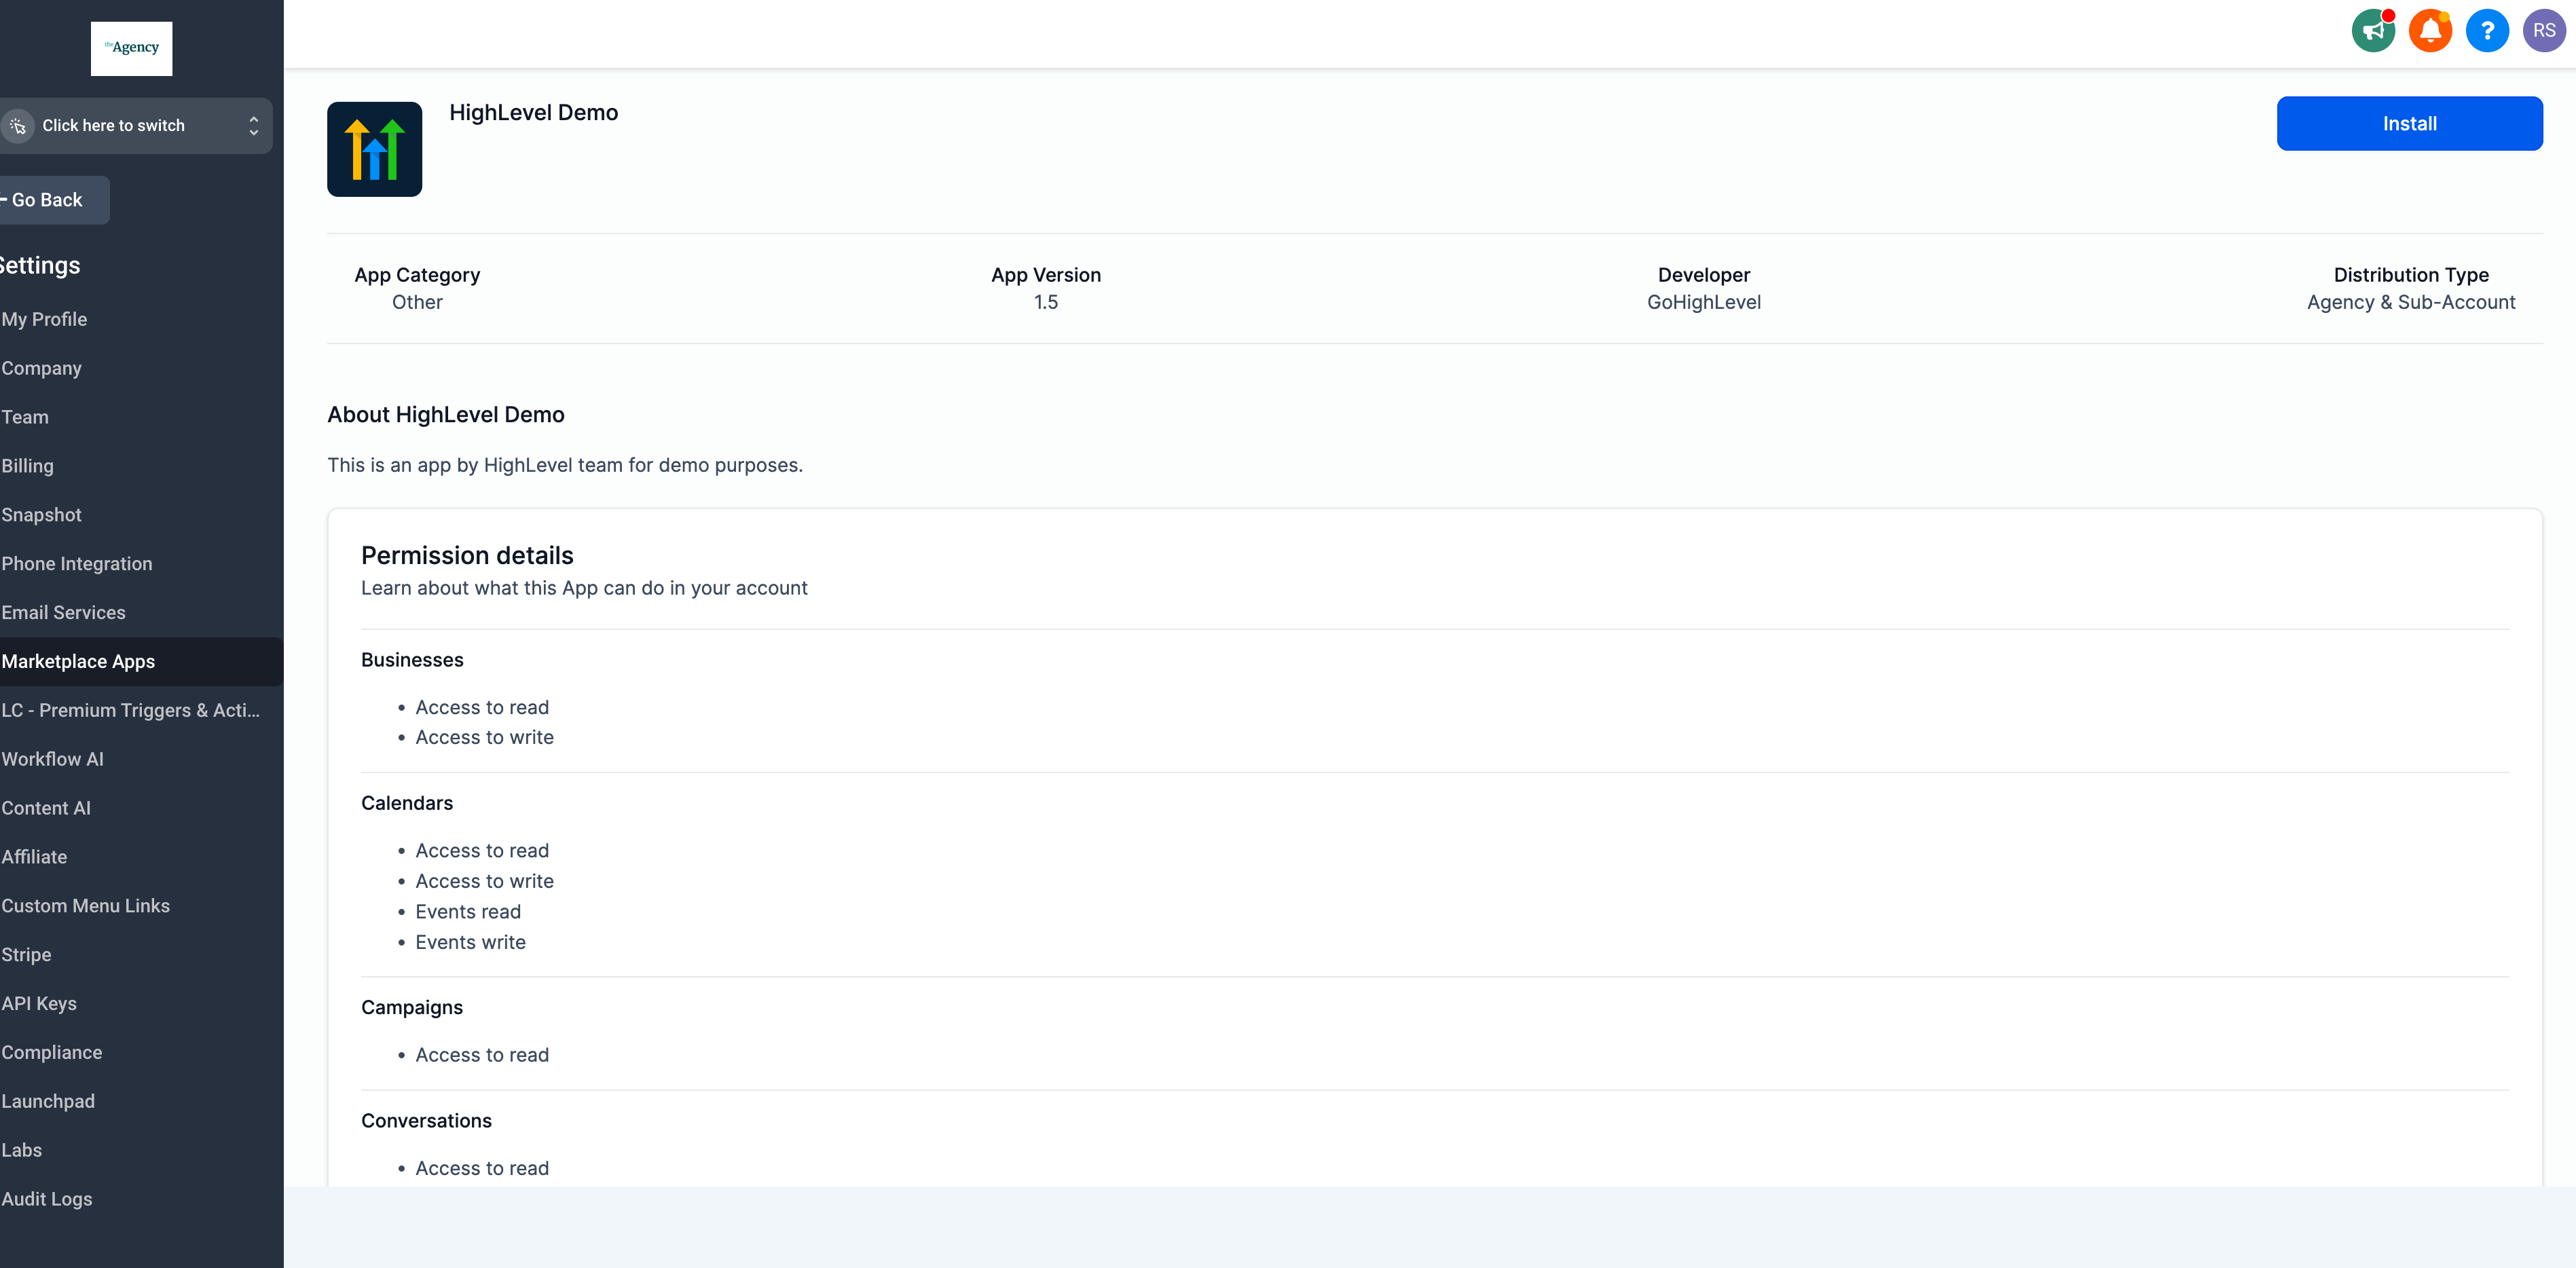
Task: Click Access to write under Businesses
Action: pyautogui.click(x=484, y=738)
